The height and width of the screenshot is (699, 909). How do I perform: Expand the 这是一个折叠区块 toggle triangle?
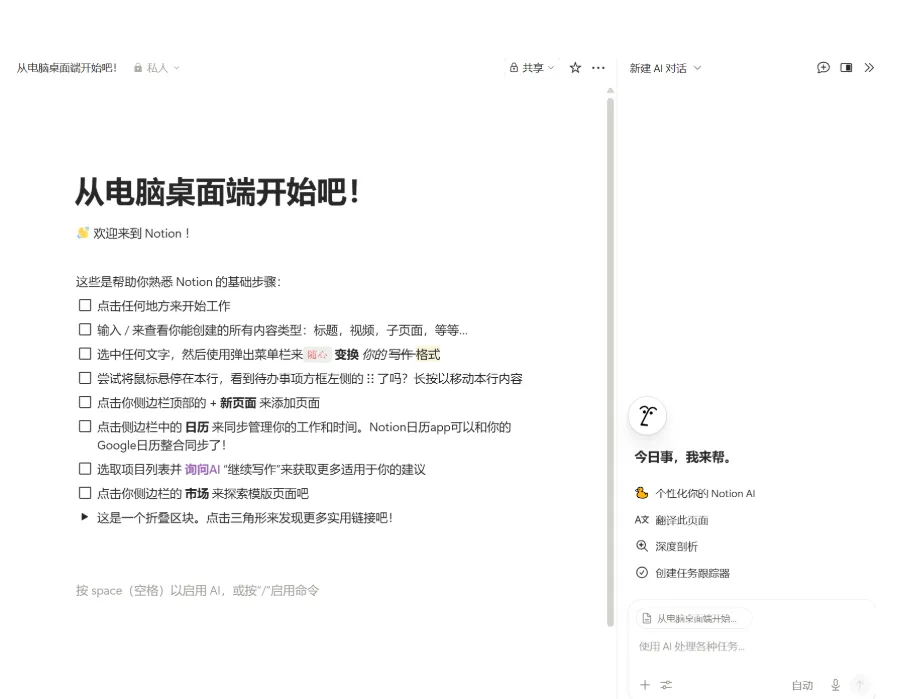click(x=85, y=517)
